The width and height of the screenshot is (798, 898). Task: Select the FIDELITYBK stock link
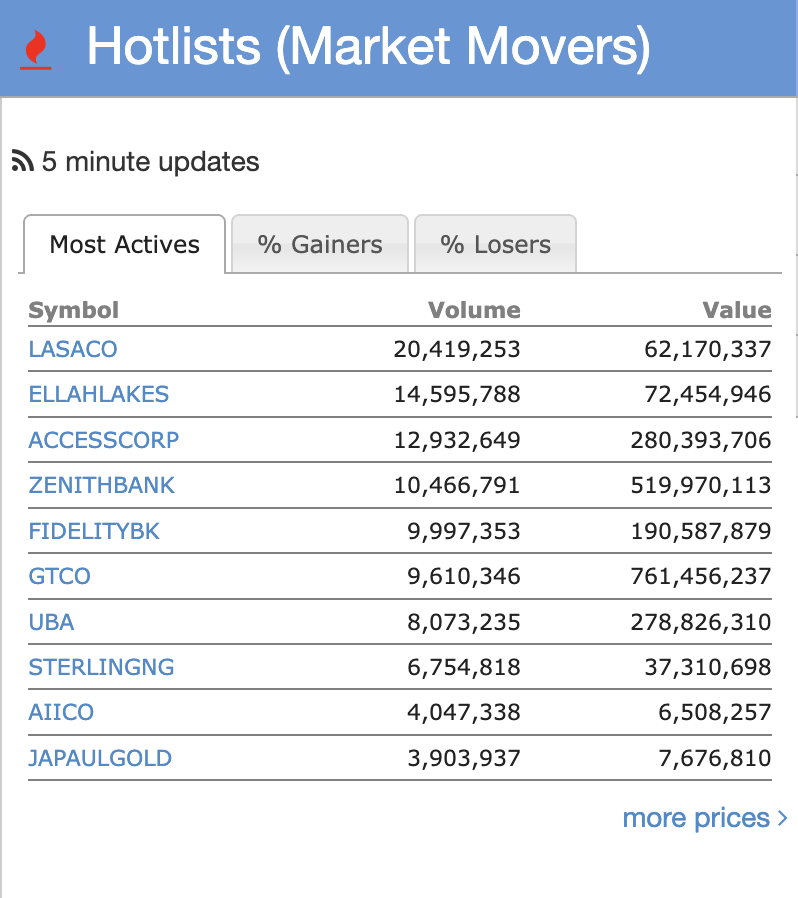[94, 531]
